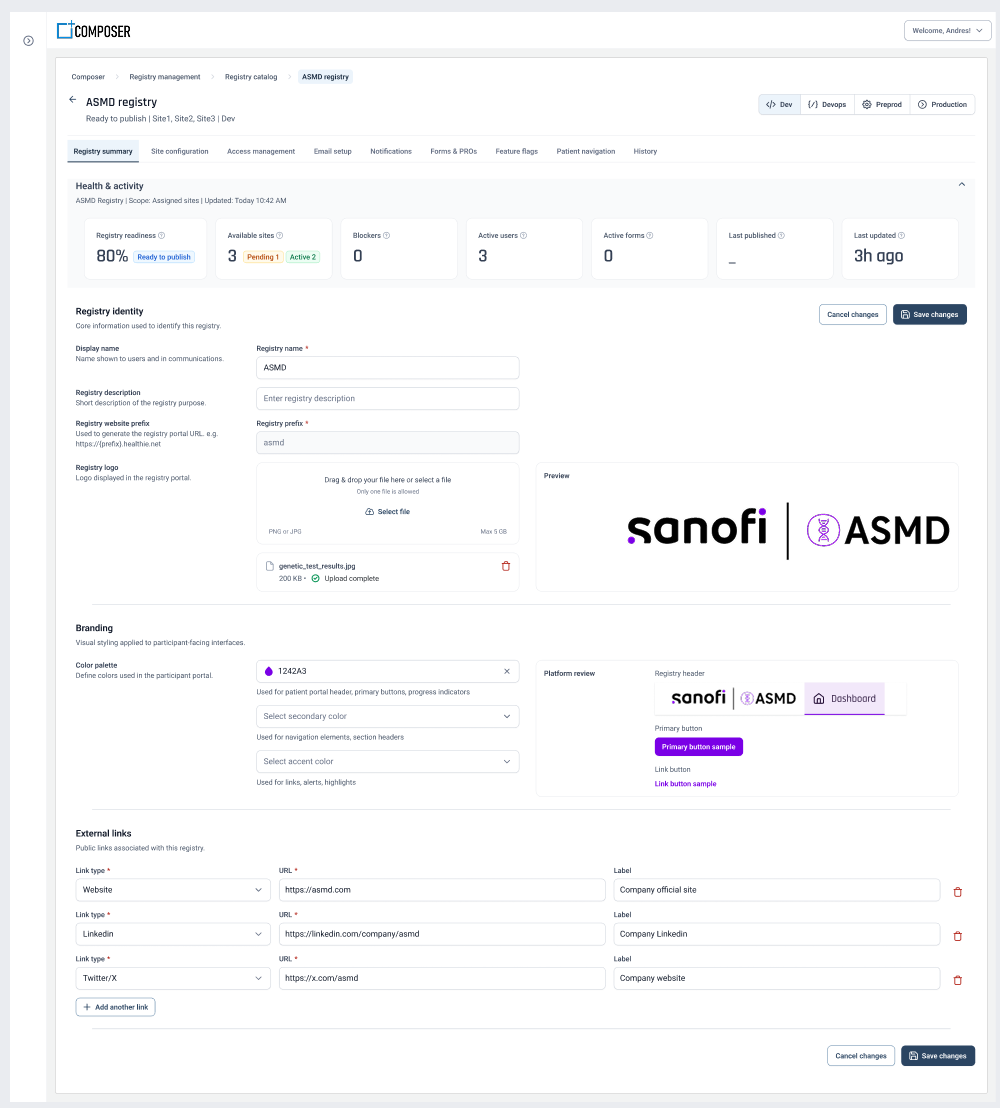
Task: Open the Patient navigation tab
Action: (x=586, y=151)
